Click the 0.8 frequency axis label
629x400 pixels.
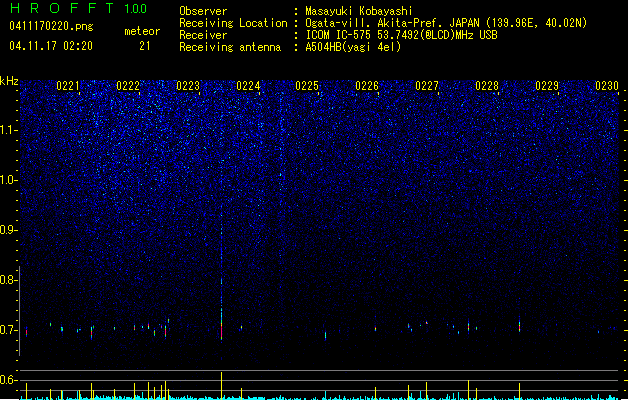point(8,280)
